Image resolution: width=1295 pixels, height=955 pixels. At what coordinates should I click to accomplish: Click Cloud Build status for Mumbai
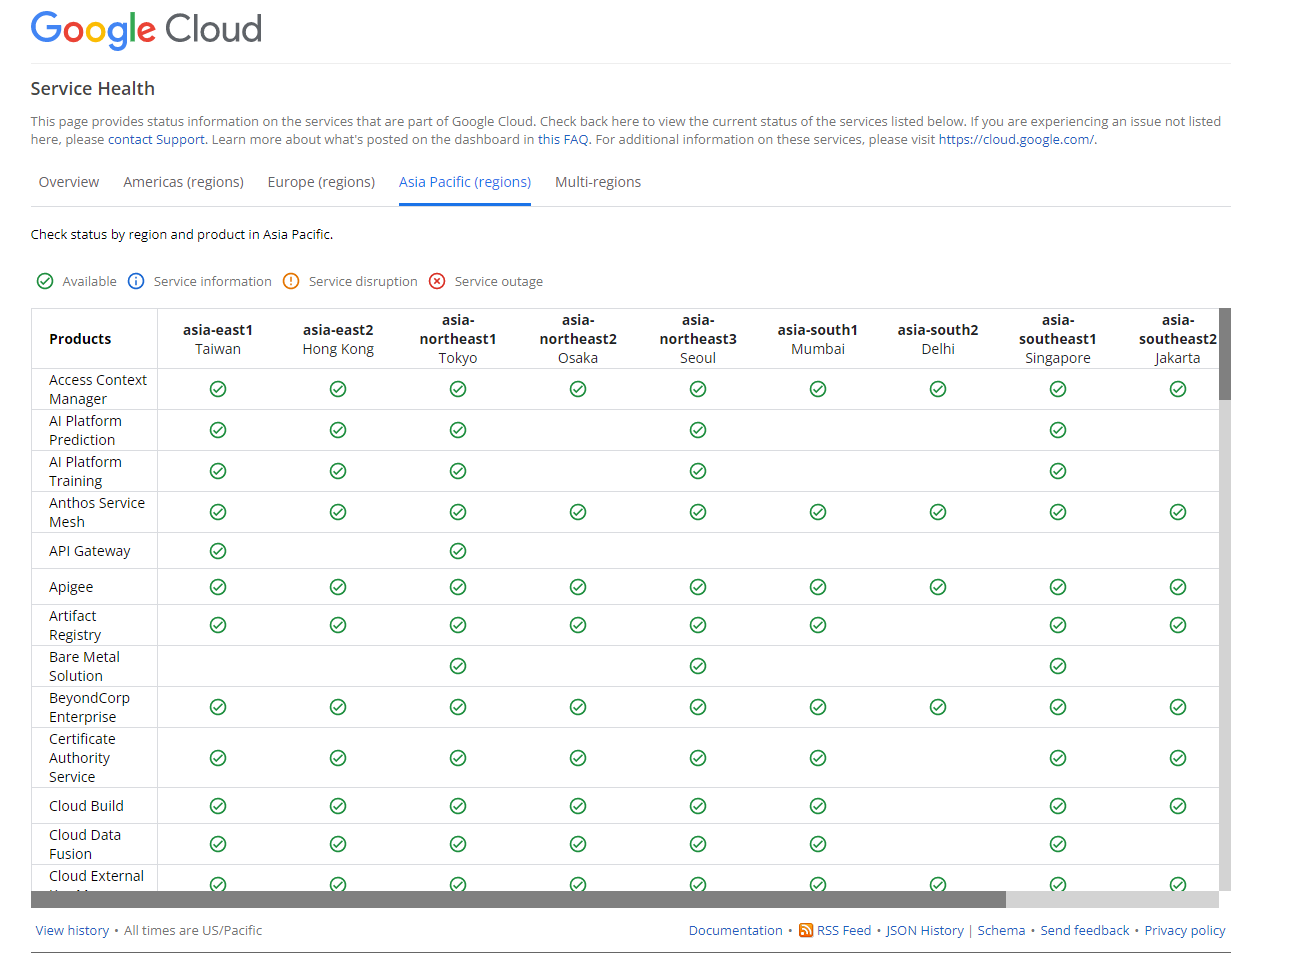tap(818, 806)
